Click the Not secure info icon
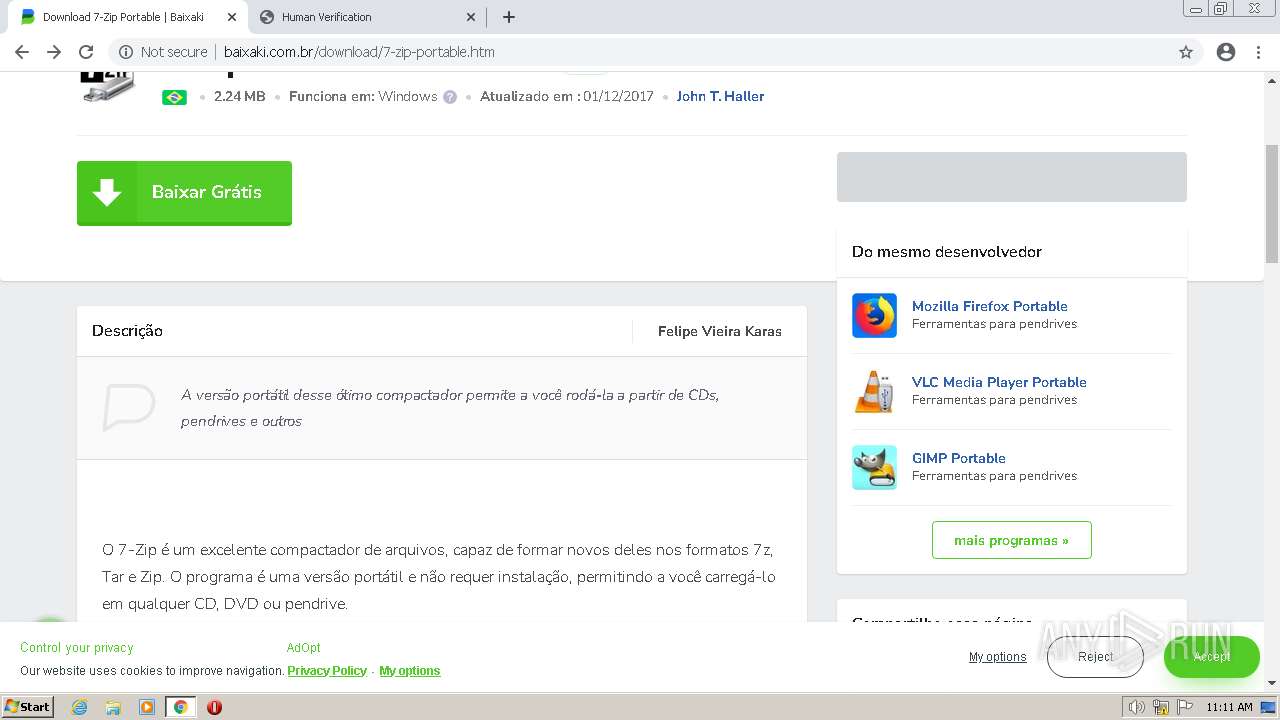 coord(126,52)
